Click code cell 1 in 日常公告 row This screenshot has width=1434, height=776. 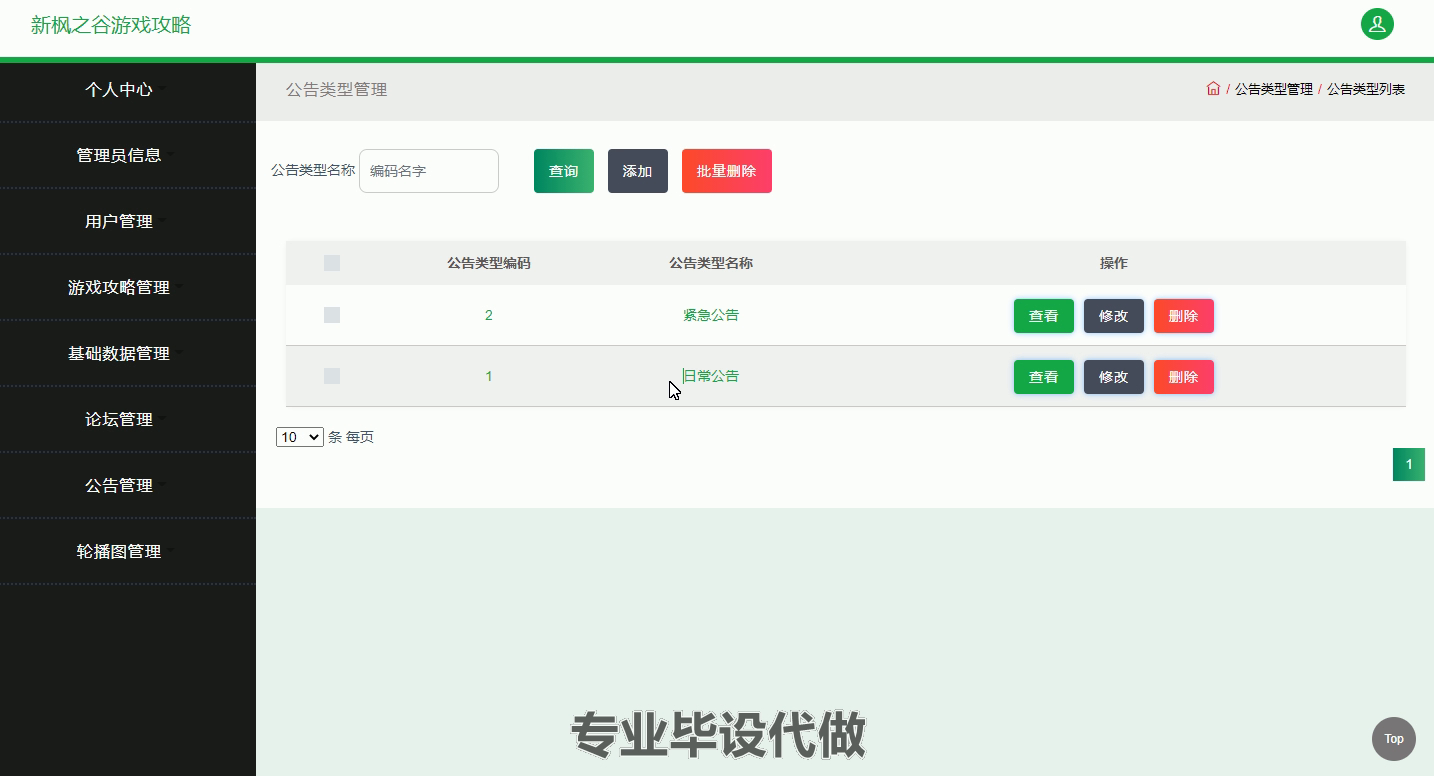tap(489, 376)
